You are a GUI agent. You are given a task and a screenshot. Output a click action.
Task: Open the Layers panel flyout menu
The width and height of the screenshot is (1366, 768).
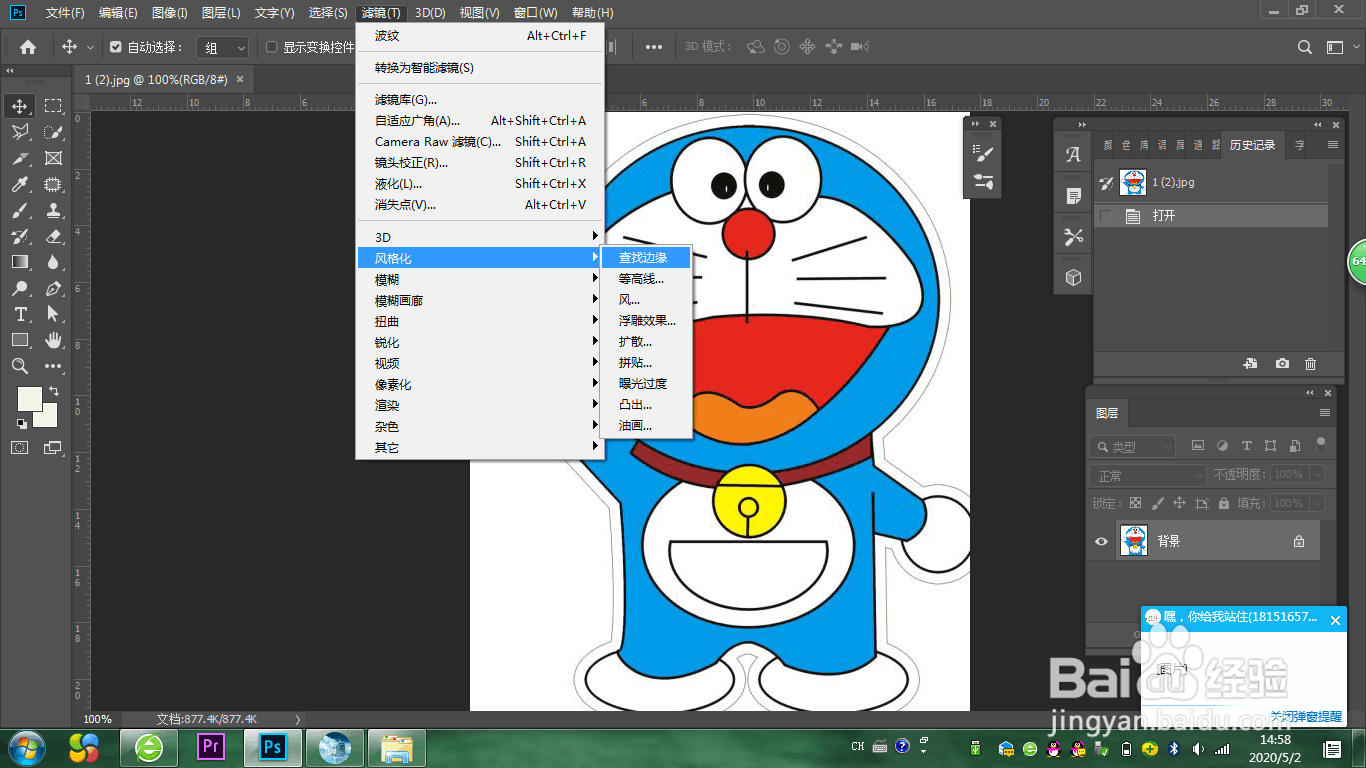tap(1325, 413)
